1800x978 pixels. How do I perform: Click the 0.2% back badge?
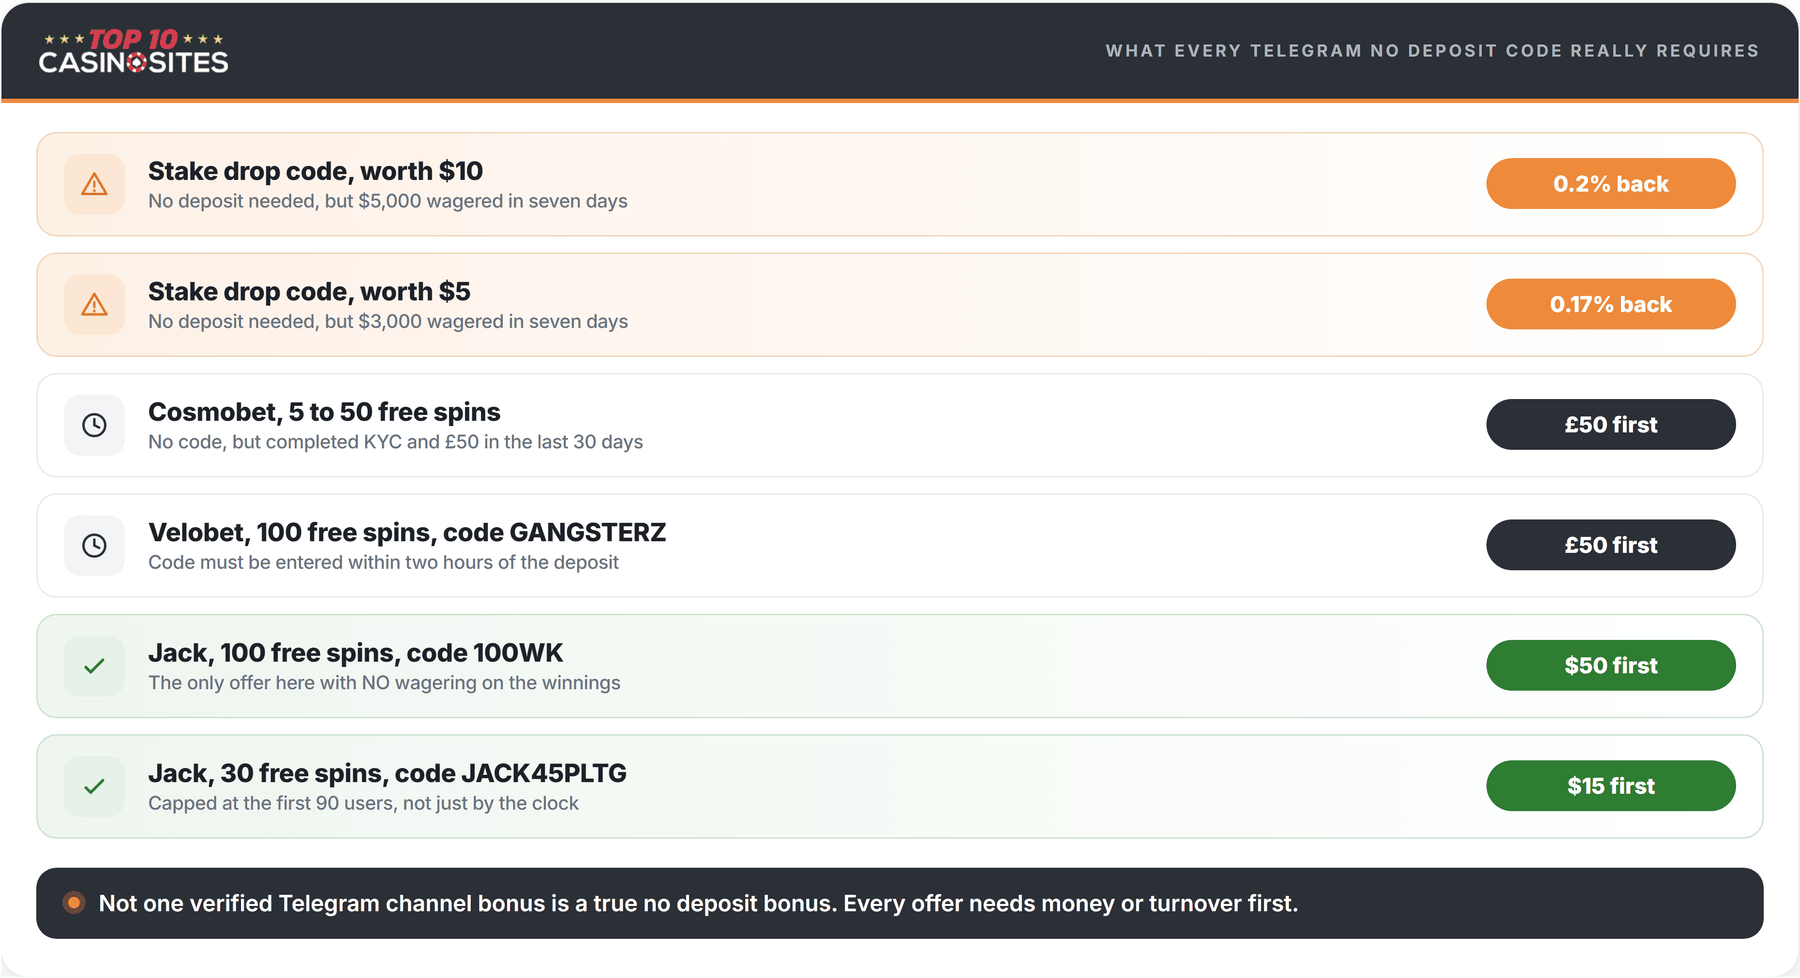(x=1610, y=184)
